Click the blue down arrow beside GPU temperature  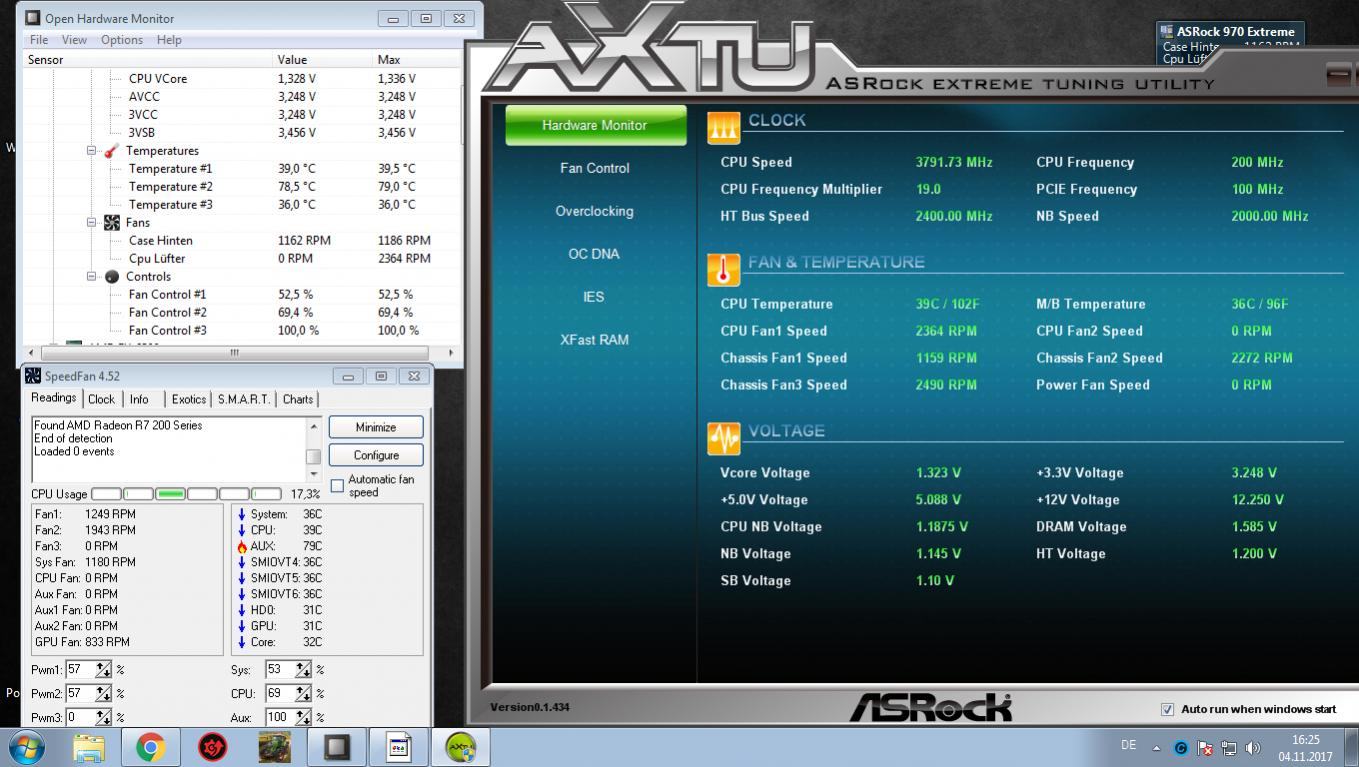point(242,627)
